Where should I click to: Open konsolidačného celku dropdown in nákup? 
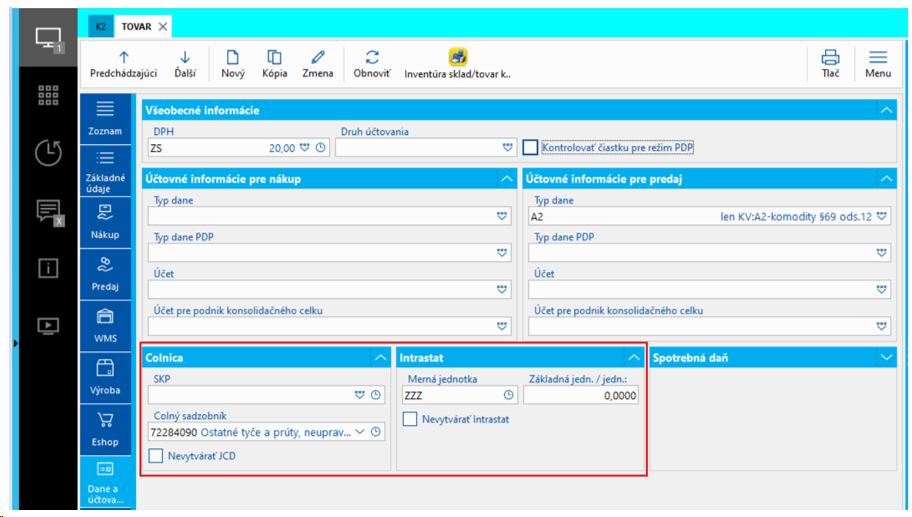502,326
